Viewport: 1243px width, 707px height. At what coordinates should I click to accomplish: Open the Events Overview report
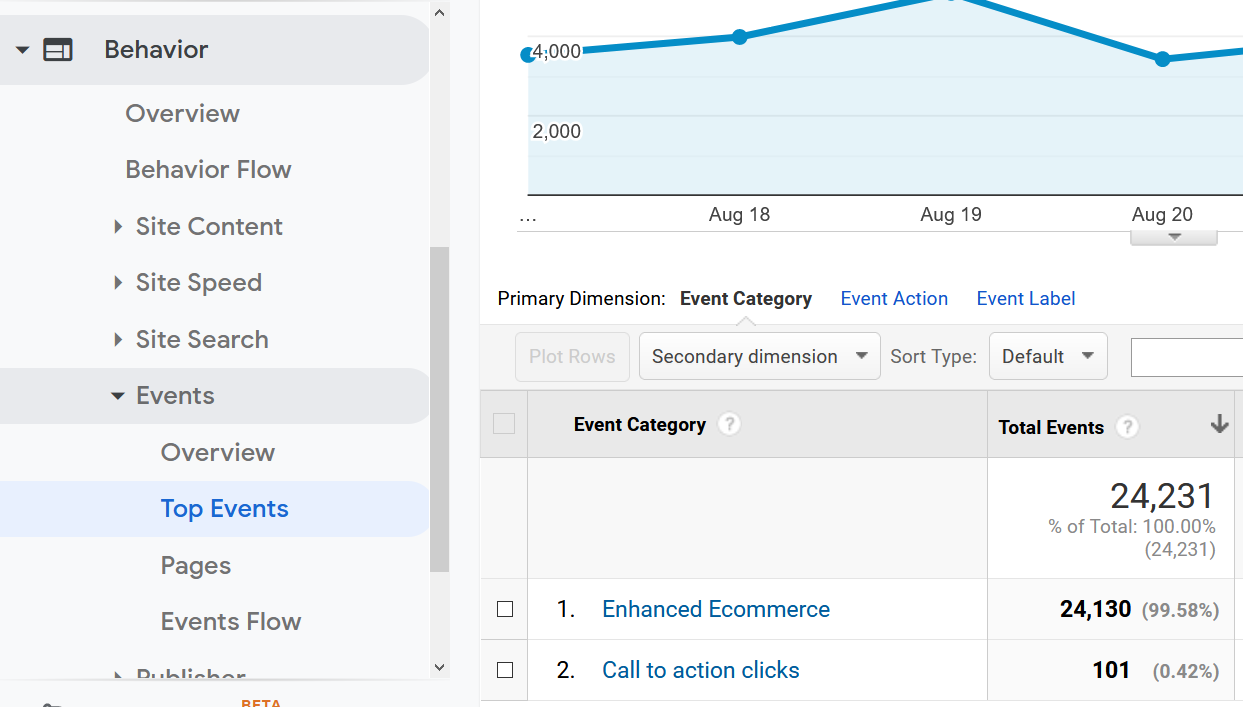[x=218, y=452]
